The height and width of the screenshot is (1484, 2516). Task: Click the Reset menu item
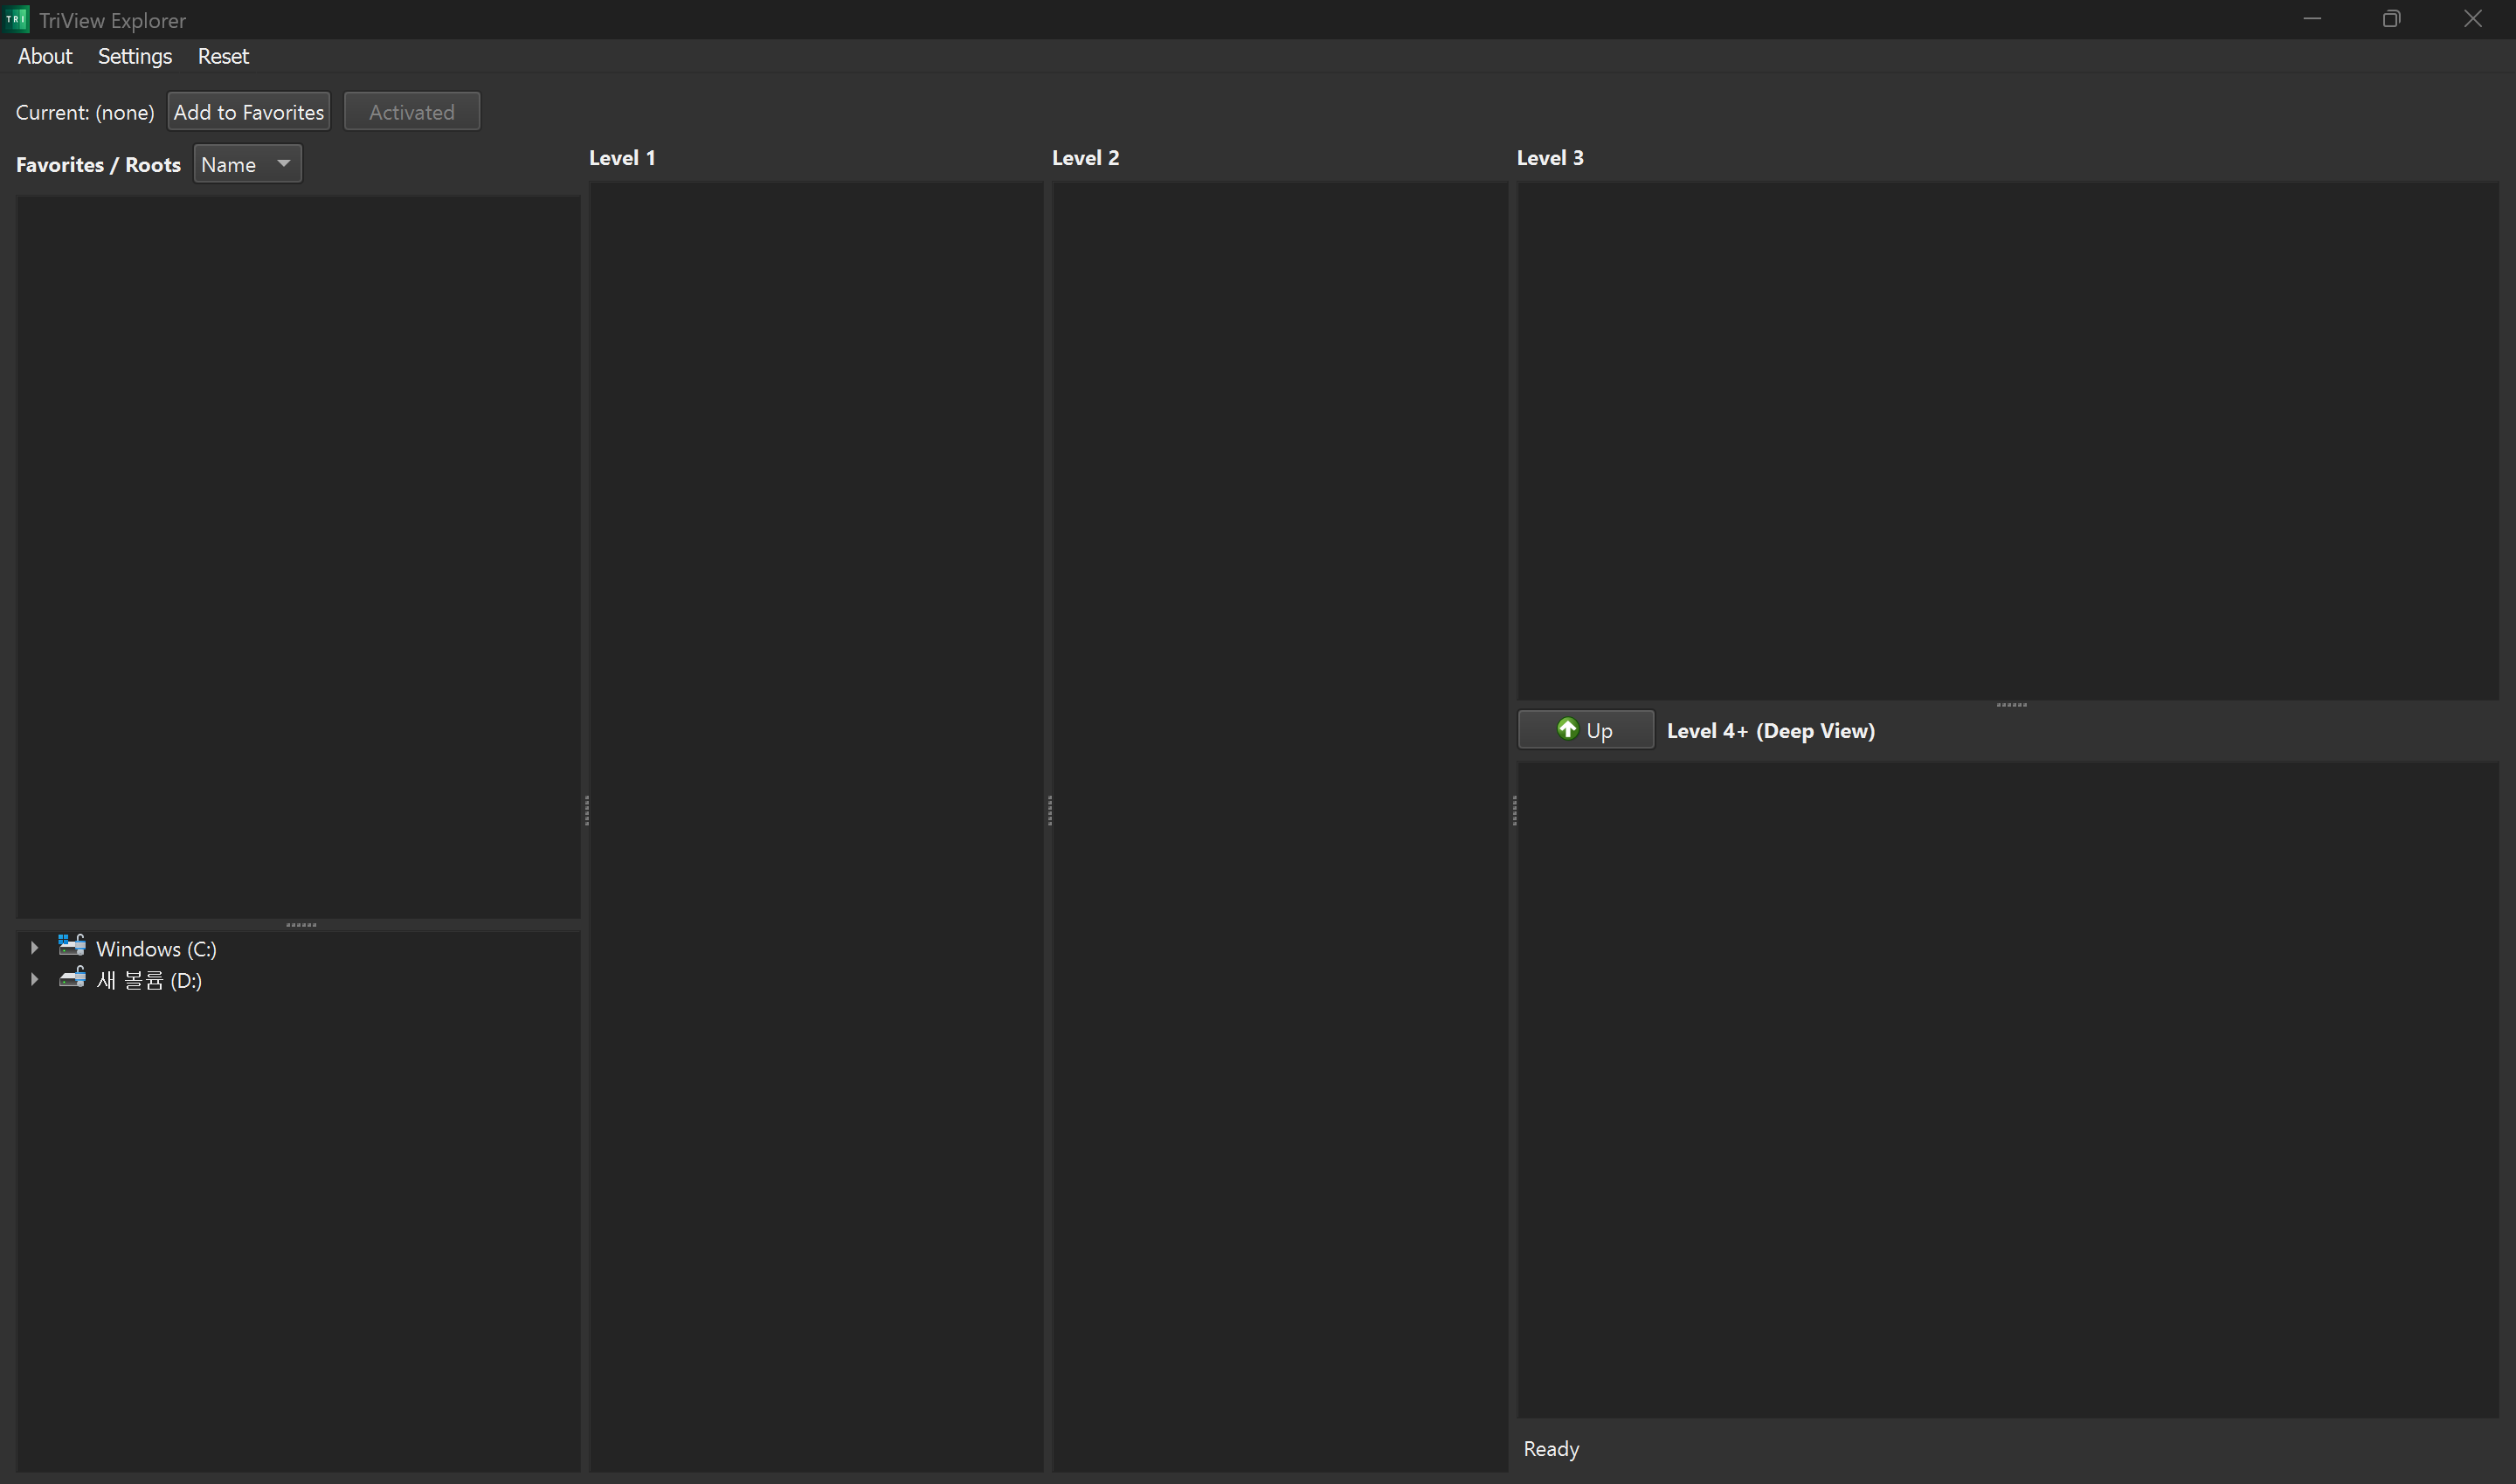(223, 56)
